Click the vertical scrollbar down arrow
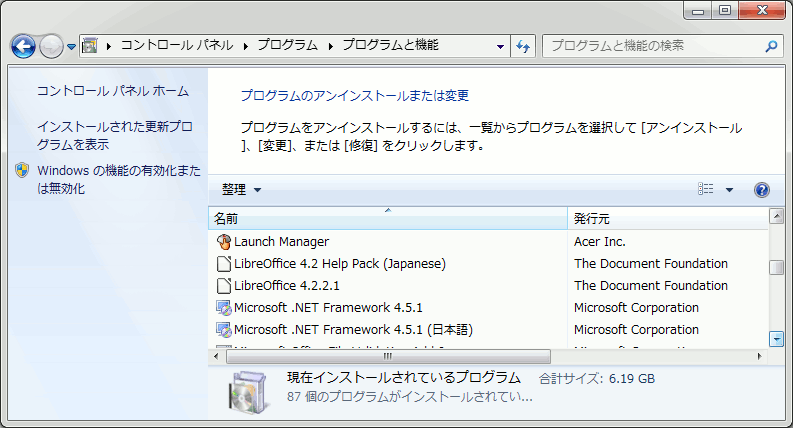 (x=776, y=339)
